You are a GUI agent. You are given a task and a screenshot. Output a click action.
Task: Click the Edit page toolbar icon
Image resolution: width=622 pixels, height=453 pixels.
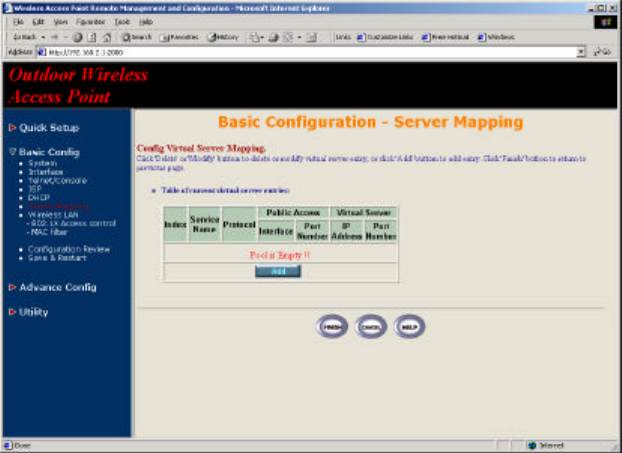(x=288, y=38)
